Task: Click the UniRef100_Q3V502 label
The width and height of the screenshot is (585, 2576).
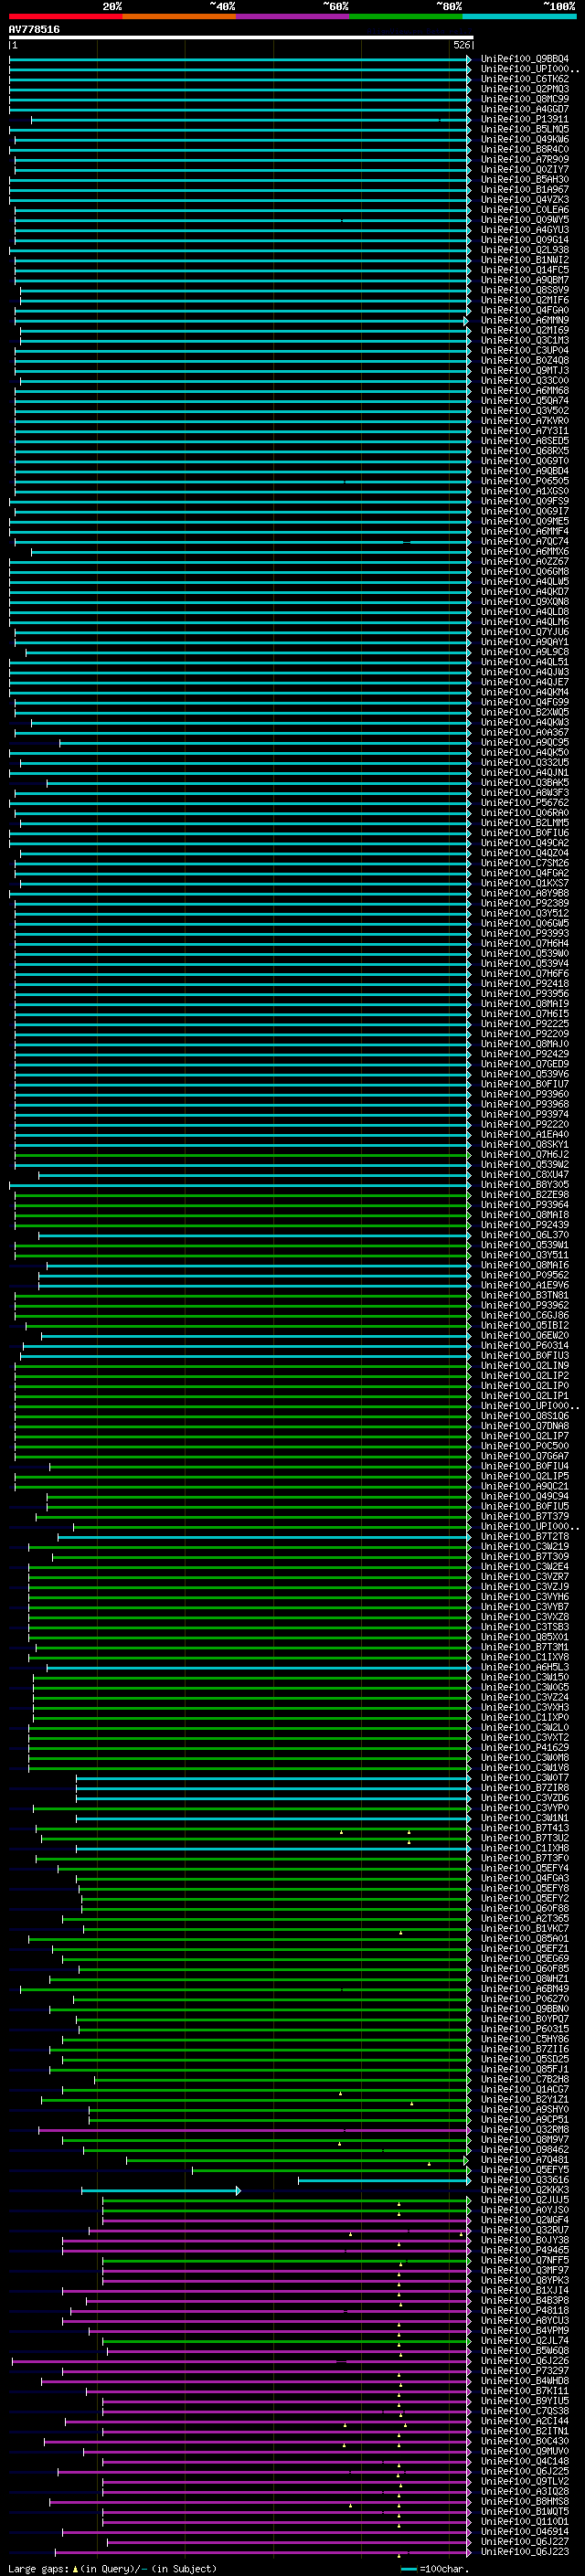Action: (x=525, y=411)
